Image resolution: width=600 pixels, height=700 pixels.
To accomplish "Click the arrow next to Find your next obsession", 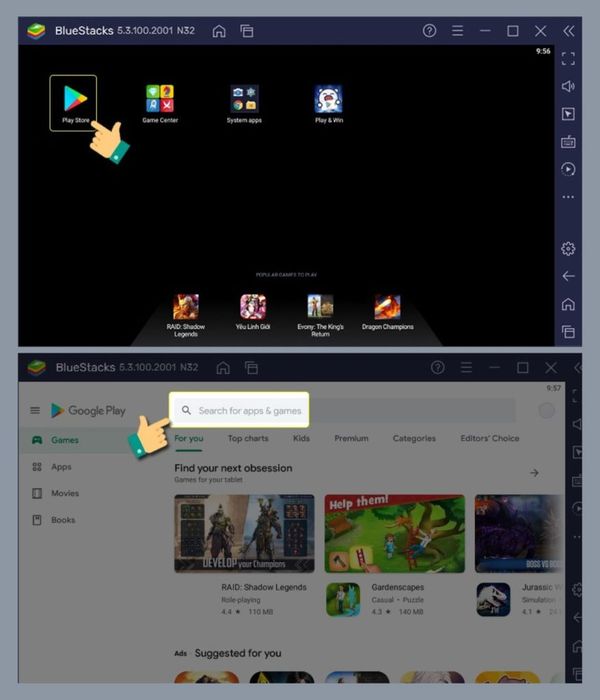I will [534, 472].
